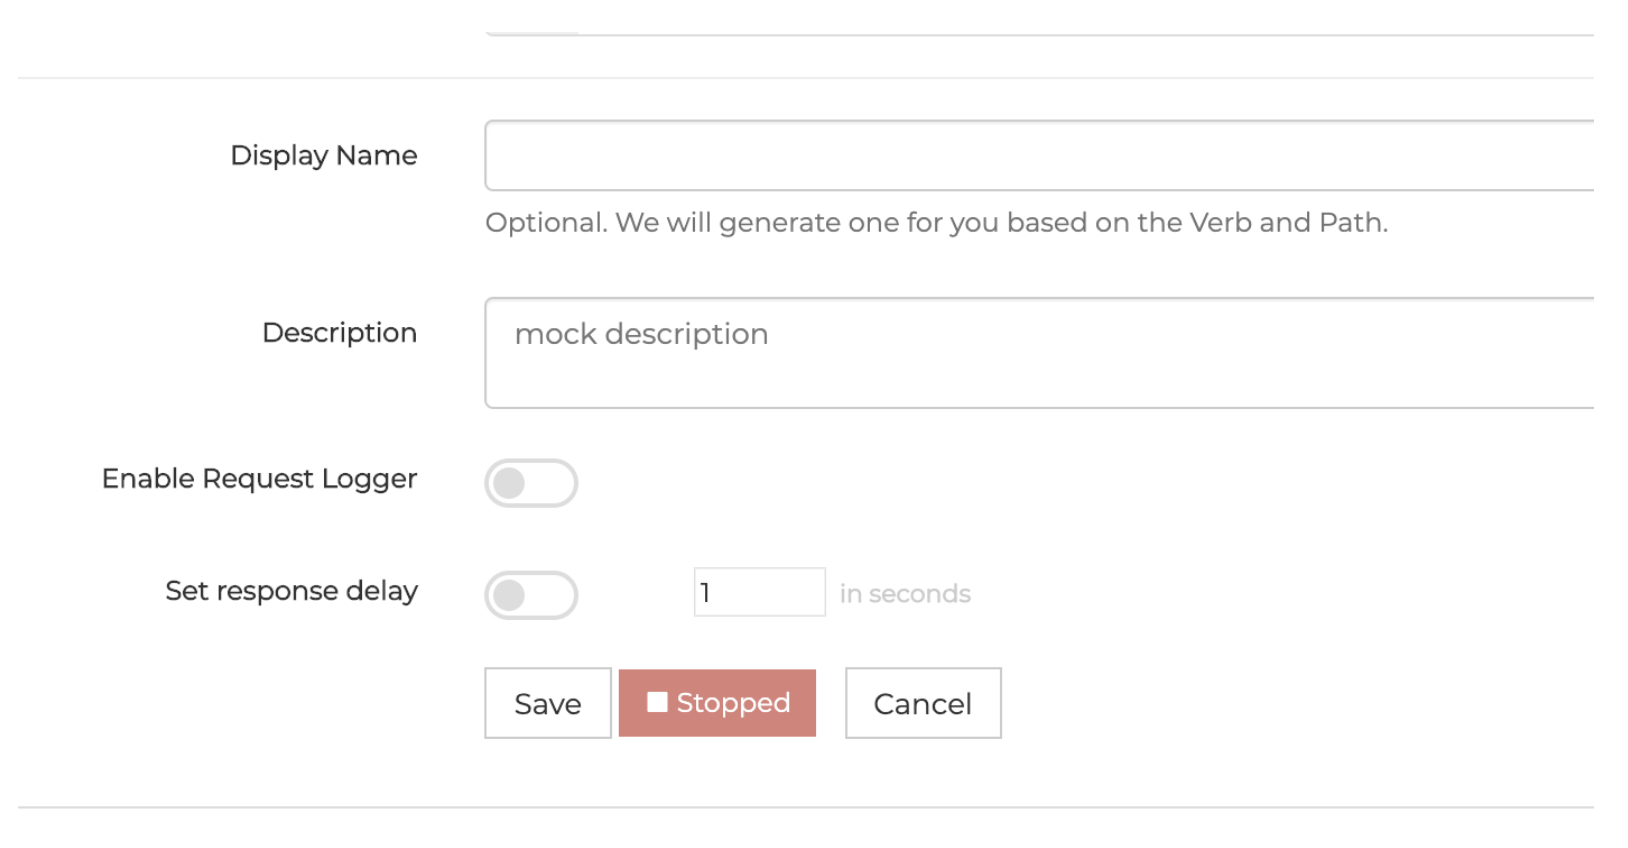Focus the Display Name text field
Viewport: 1628px width, 848px height.
click(x=1038, y=156)
